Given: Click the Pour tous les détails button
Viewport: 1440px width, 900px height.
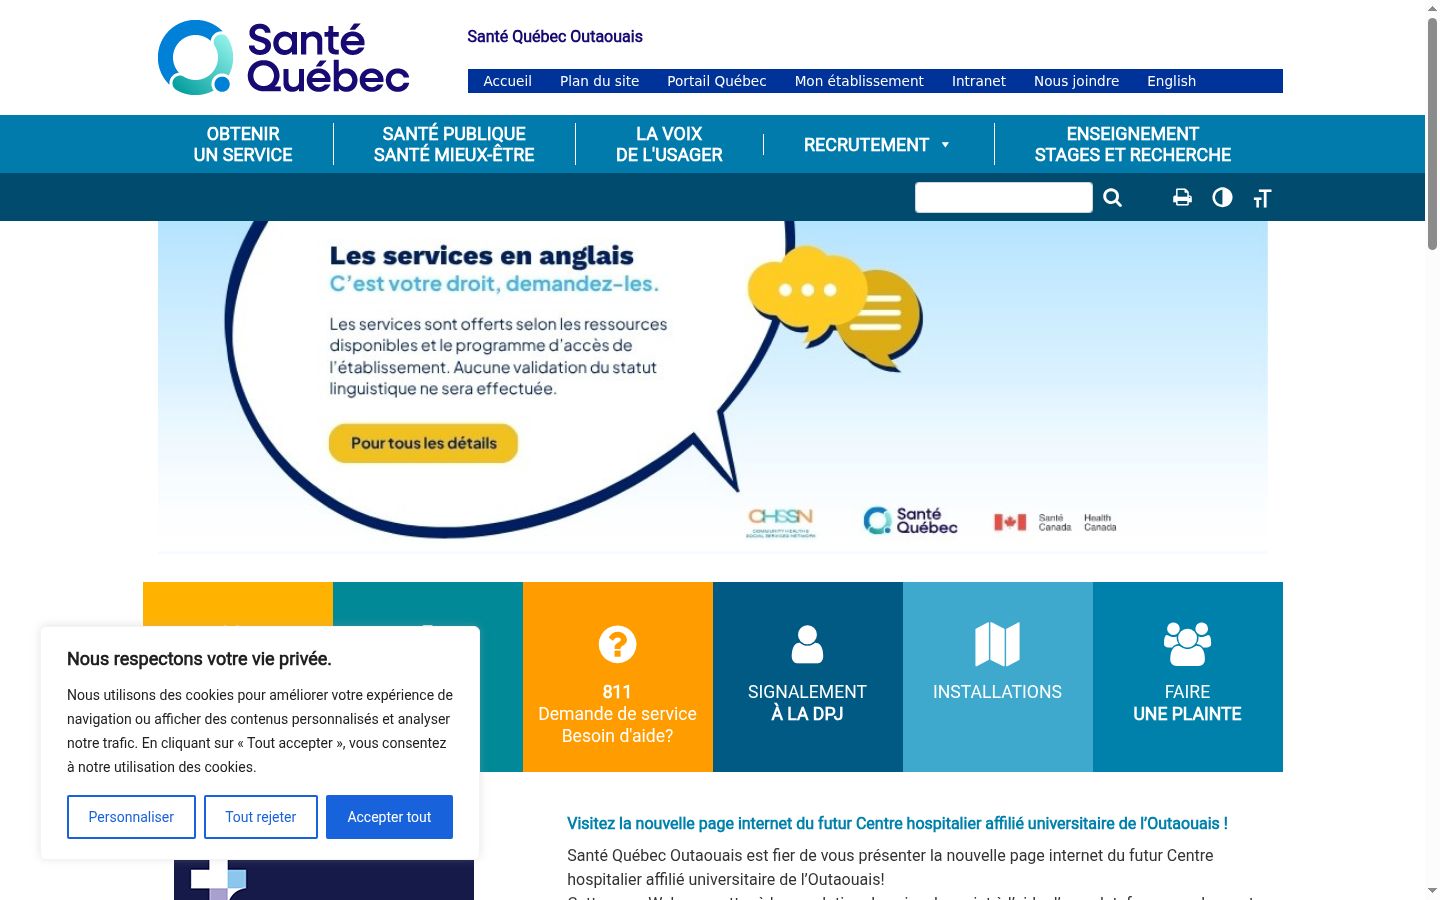Looking at the screenshot, I should [x=423, y=443].
